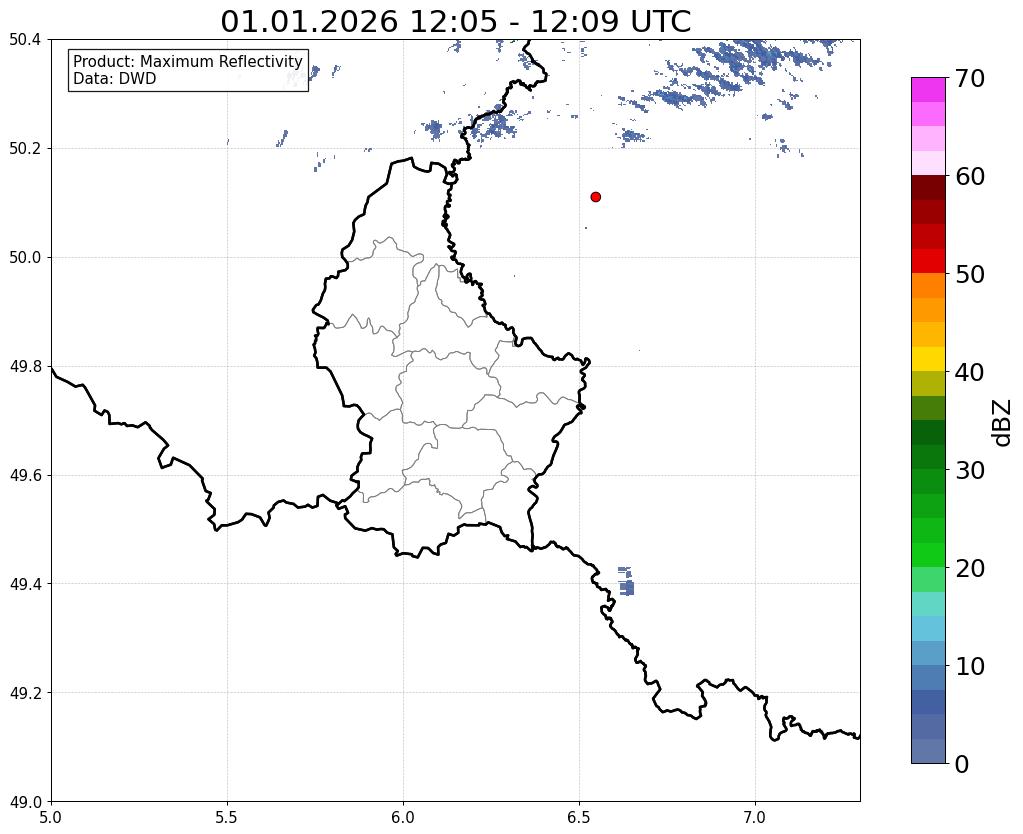Click the latitude label 50.2

[x=25, y=149]
